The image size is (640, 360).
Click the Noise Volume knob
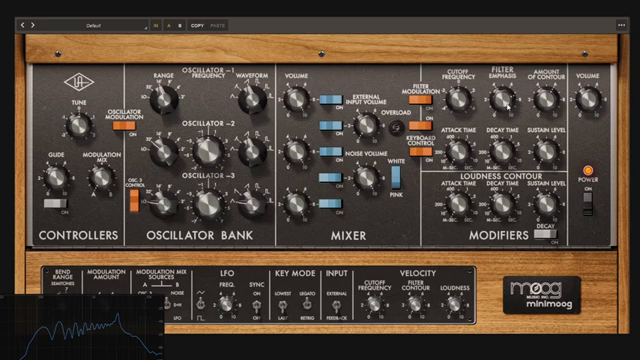click(x=366, y=178)
